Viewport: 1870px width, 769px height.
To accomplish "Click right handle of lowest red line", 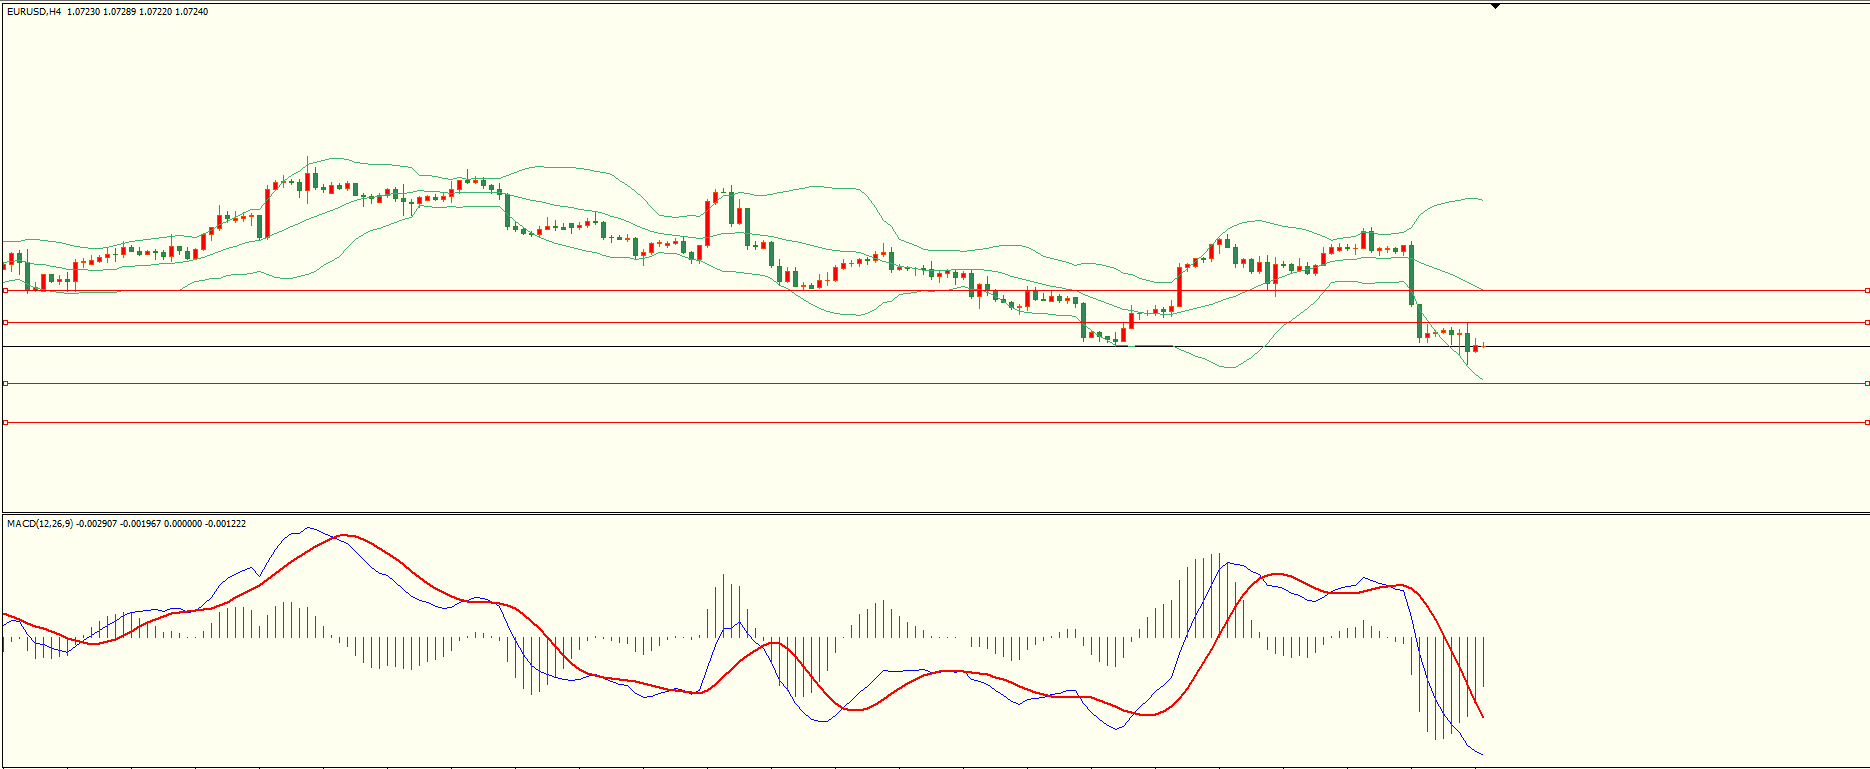I will pyautogui.click(x=1866, y=423).
